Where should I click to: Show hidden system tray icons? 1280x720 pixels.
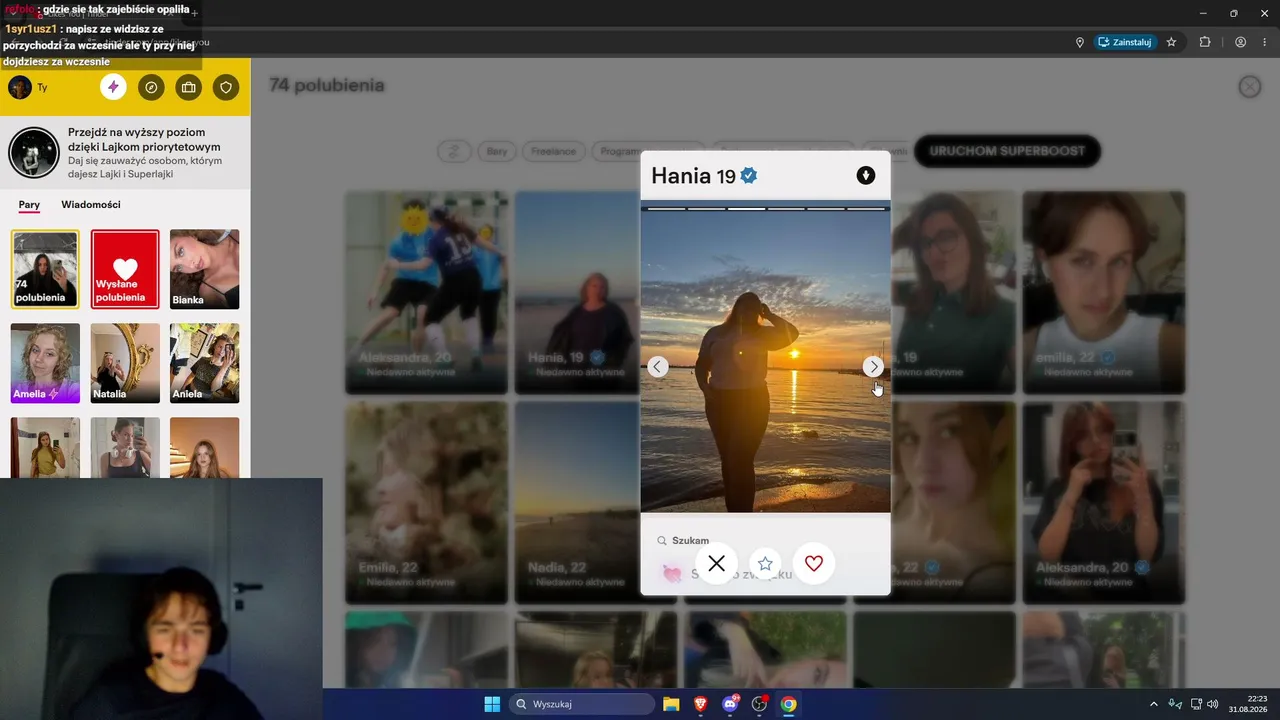pos(1154,704)
